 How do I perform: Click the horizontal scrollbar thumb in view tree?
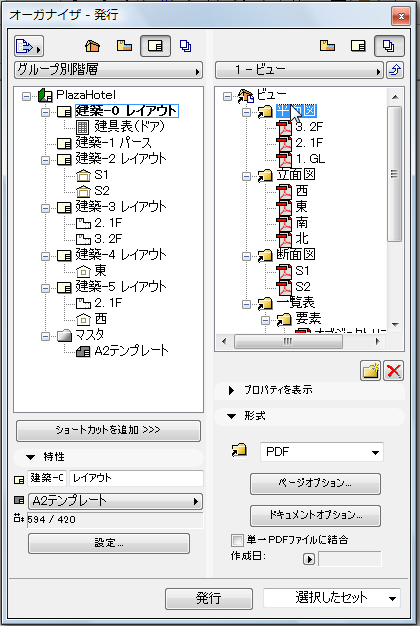[288, 341]
